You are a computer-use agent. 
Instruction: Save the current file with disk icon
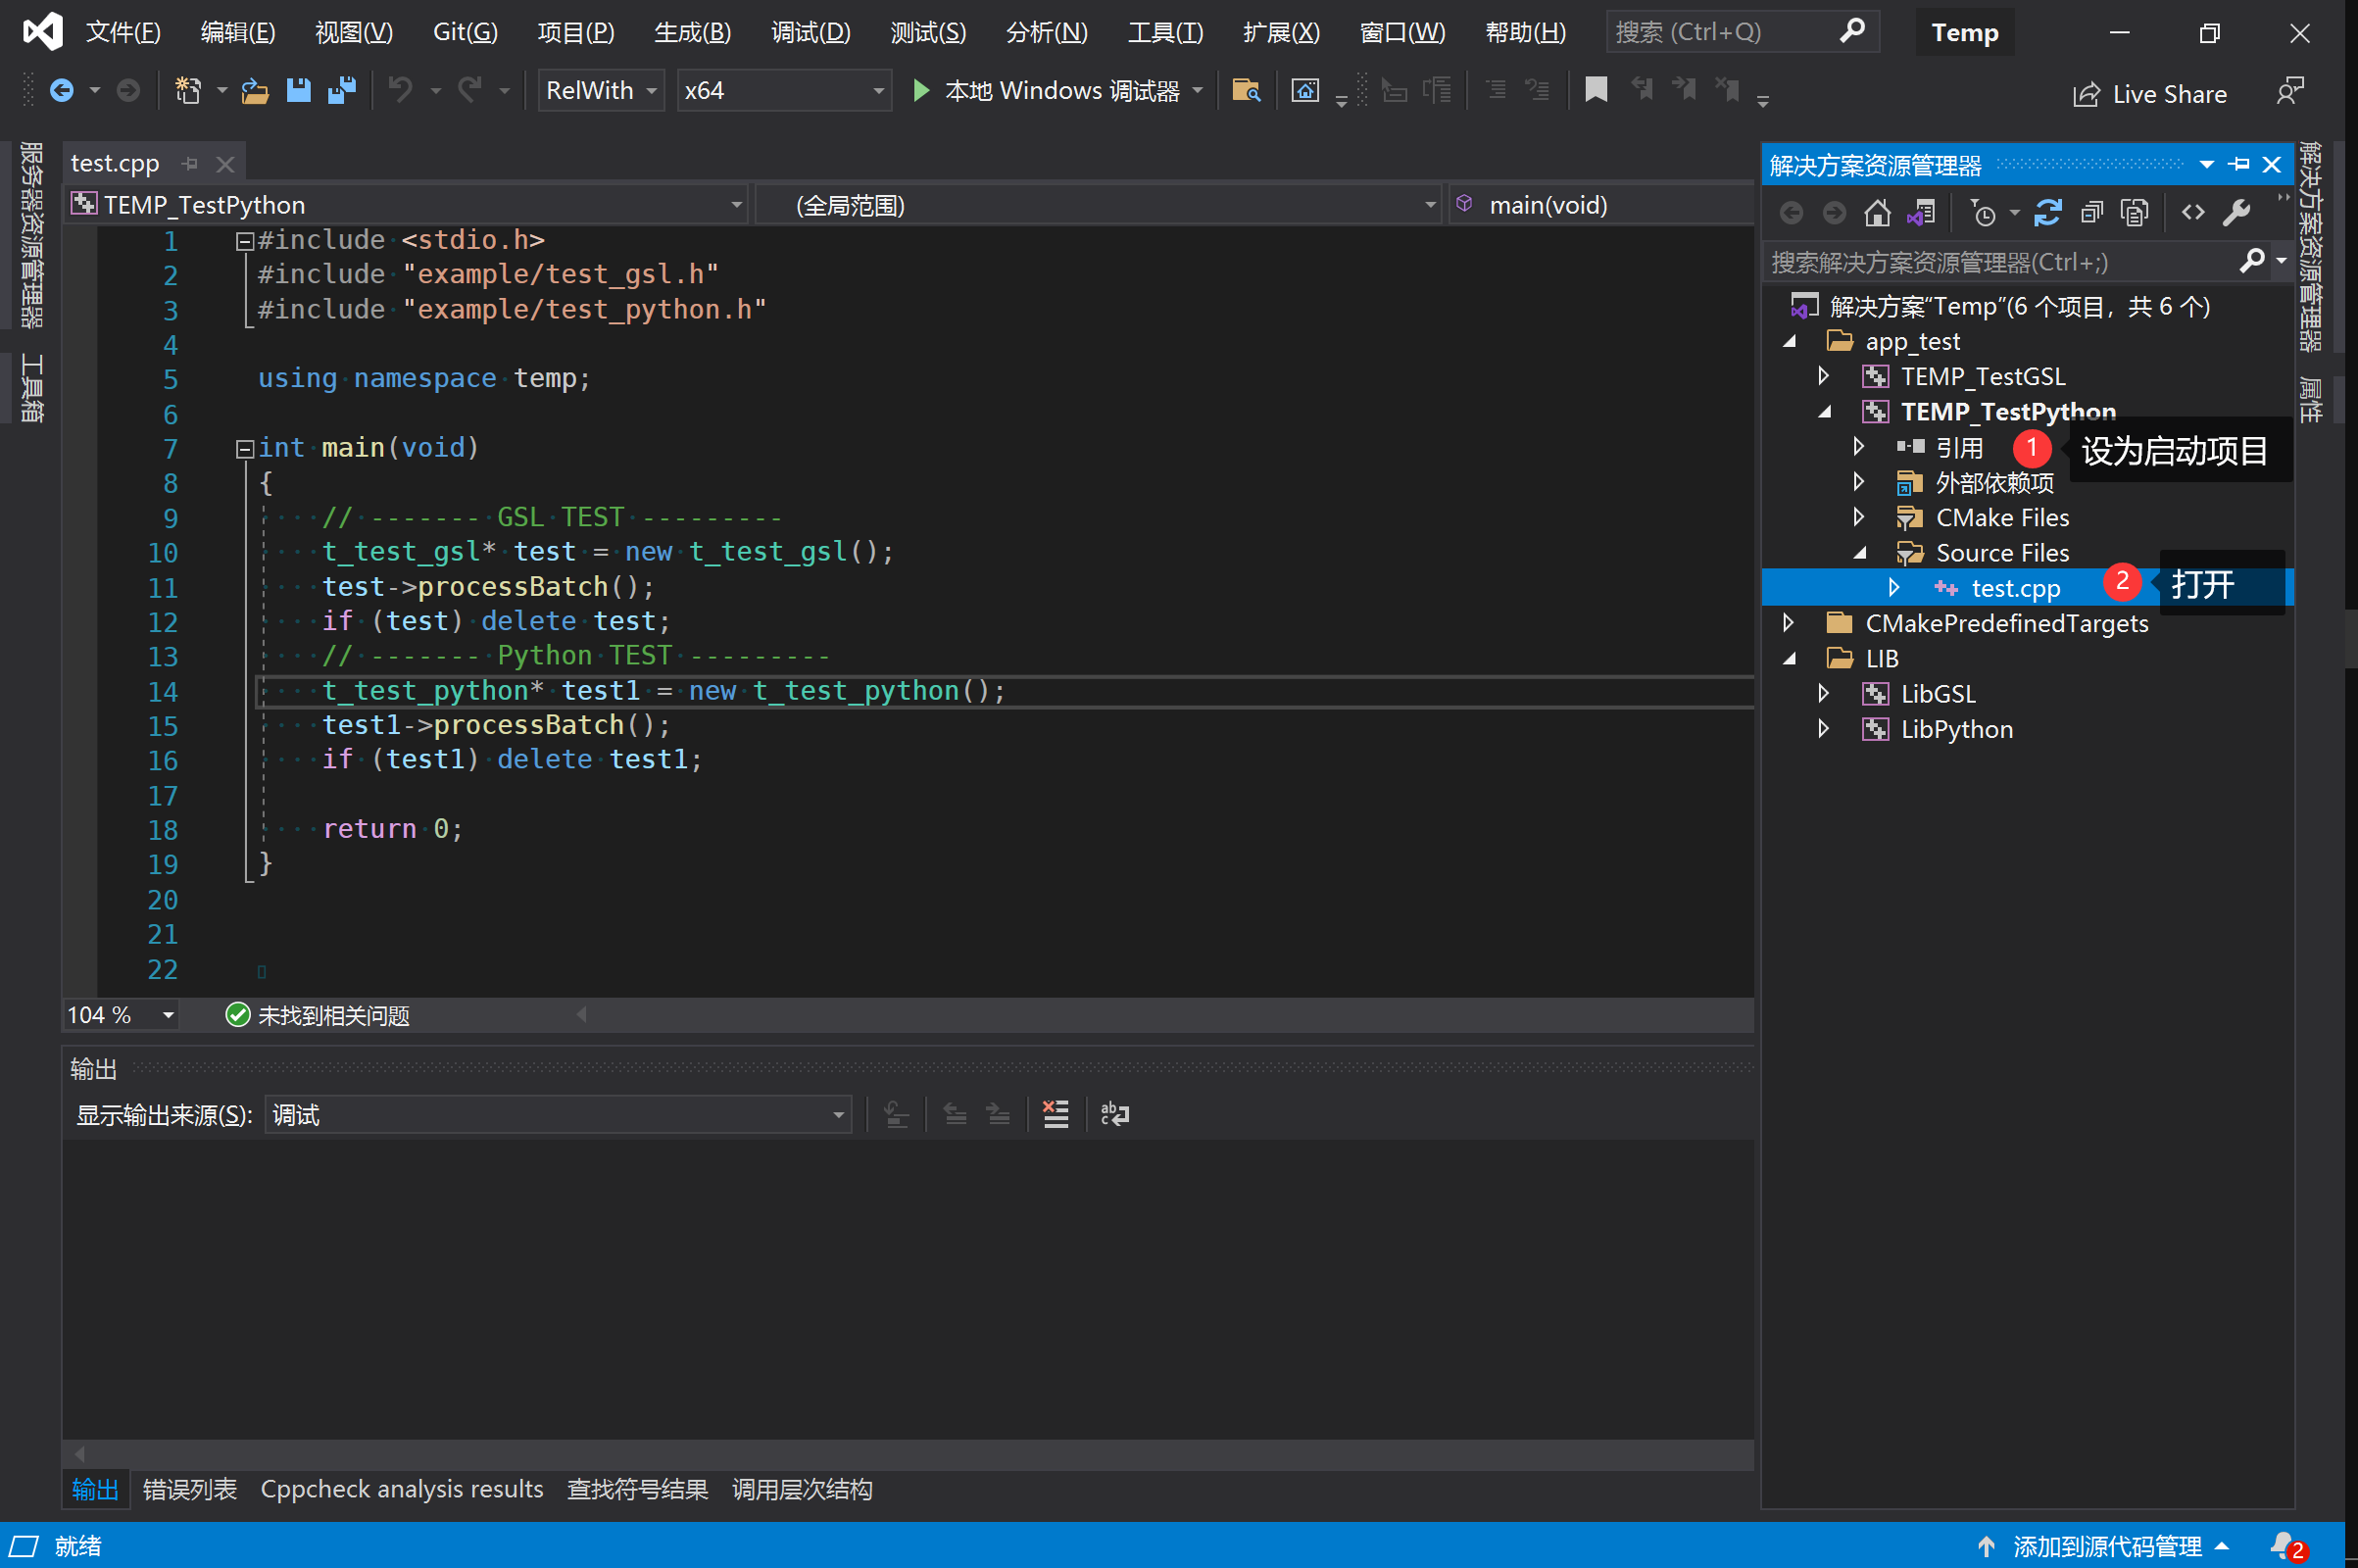tap(298, 91)
